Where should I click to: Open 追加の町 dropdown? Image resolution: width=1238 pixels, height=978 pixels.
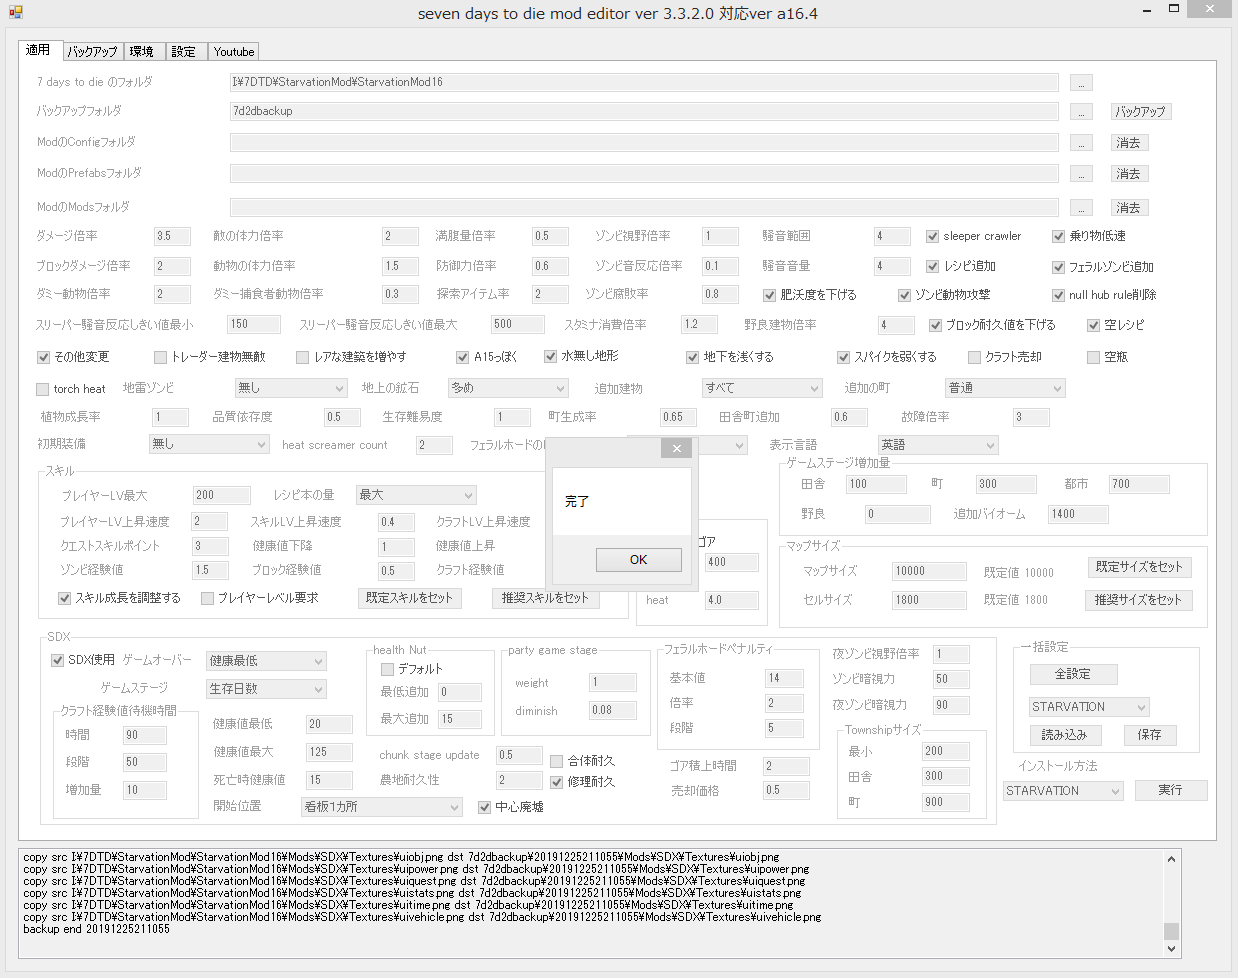[1005, 388]
